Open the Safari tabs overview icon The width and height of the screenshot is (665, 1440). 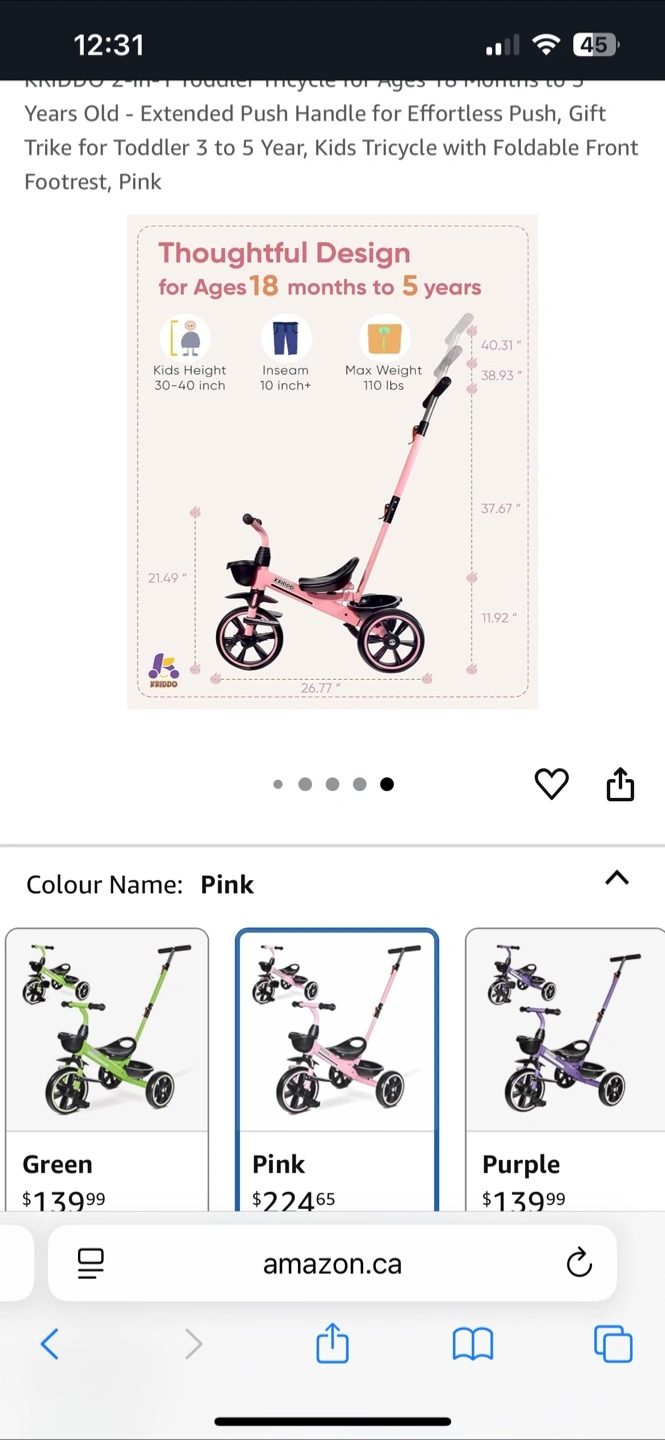click(613, 1343)
